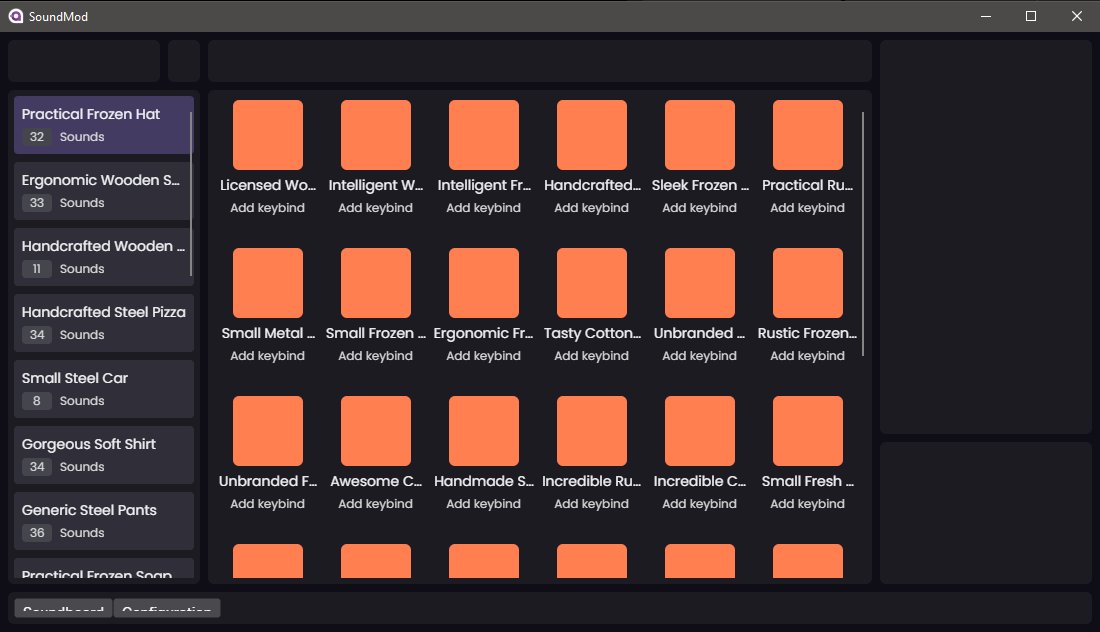Add keybind for Awesome C... sound
The image size is (1100, 632).
[375, 504]
